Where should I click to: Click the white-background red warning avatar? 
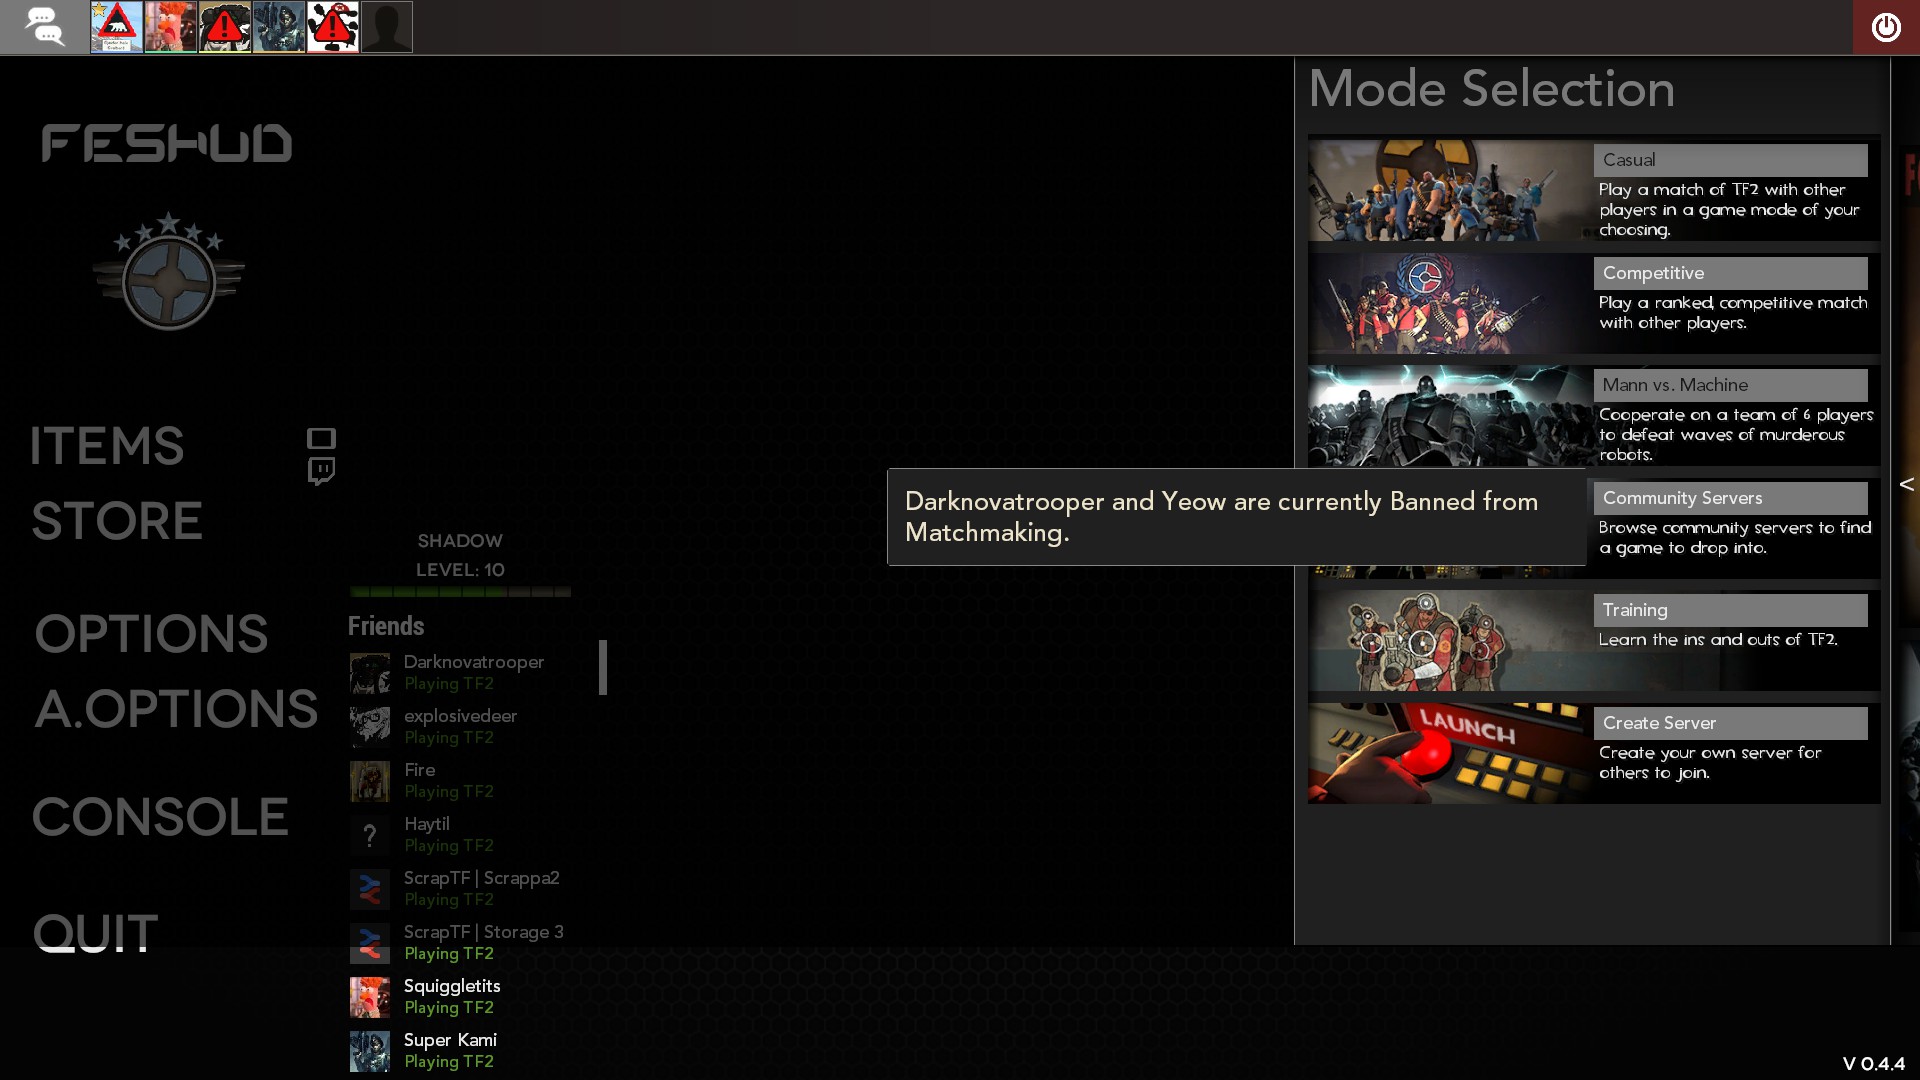(x=333, y=27)
